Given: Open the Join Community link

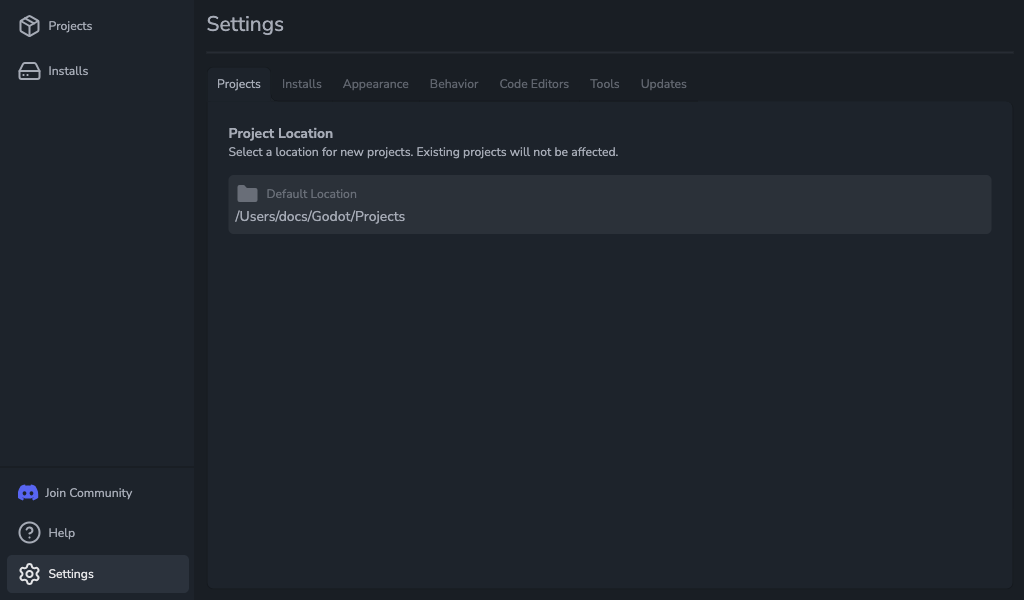Looking at the screenshot, I should click(x=88, y=493).
